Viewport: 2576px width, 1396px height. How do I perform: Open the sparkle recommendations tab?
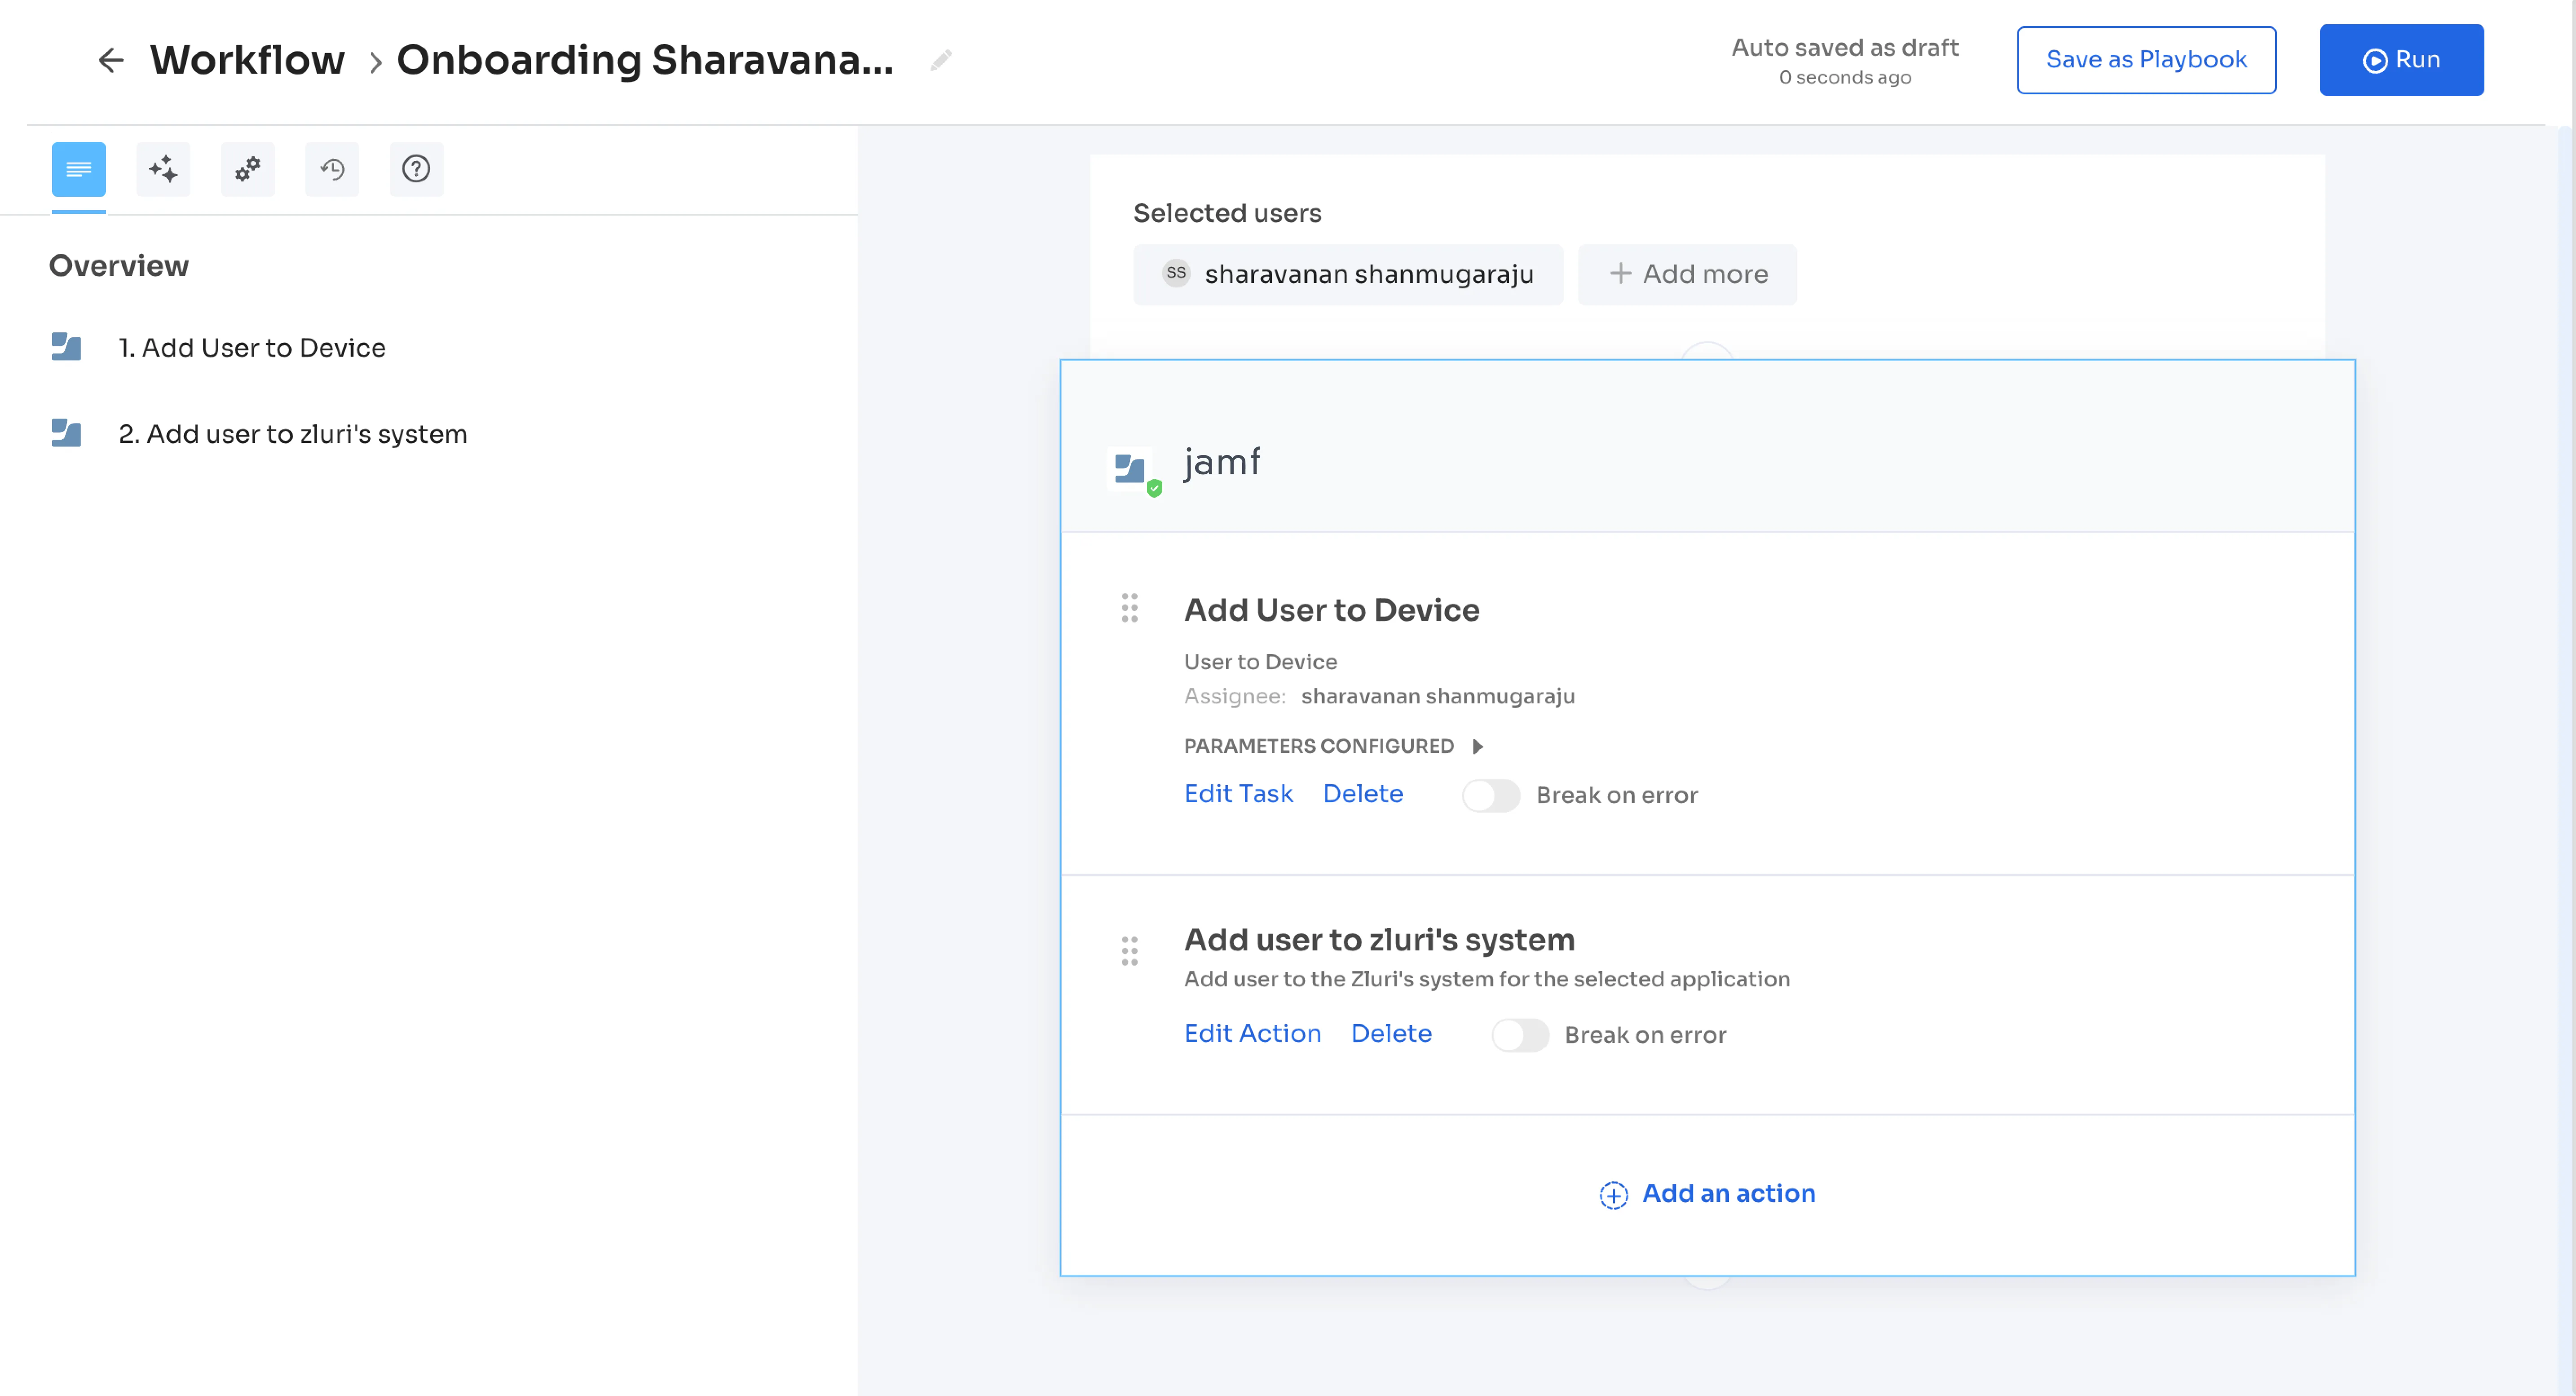[163, 169]
